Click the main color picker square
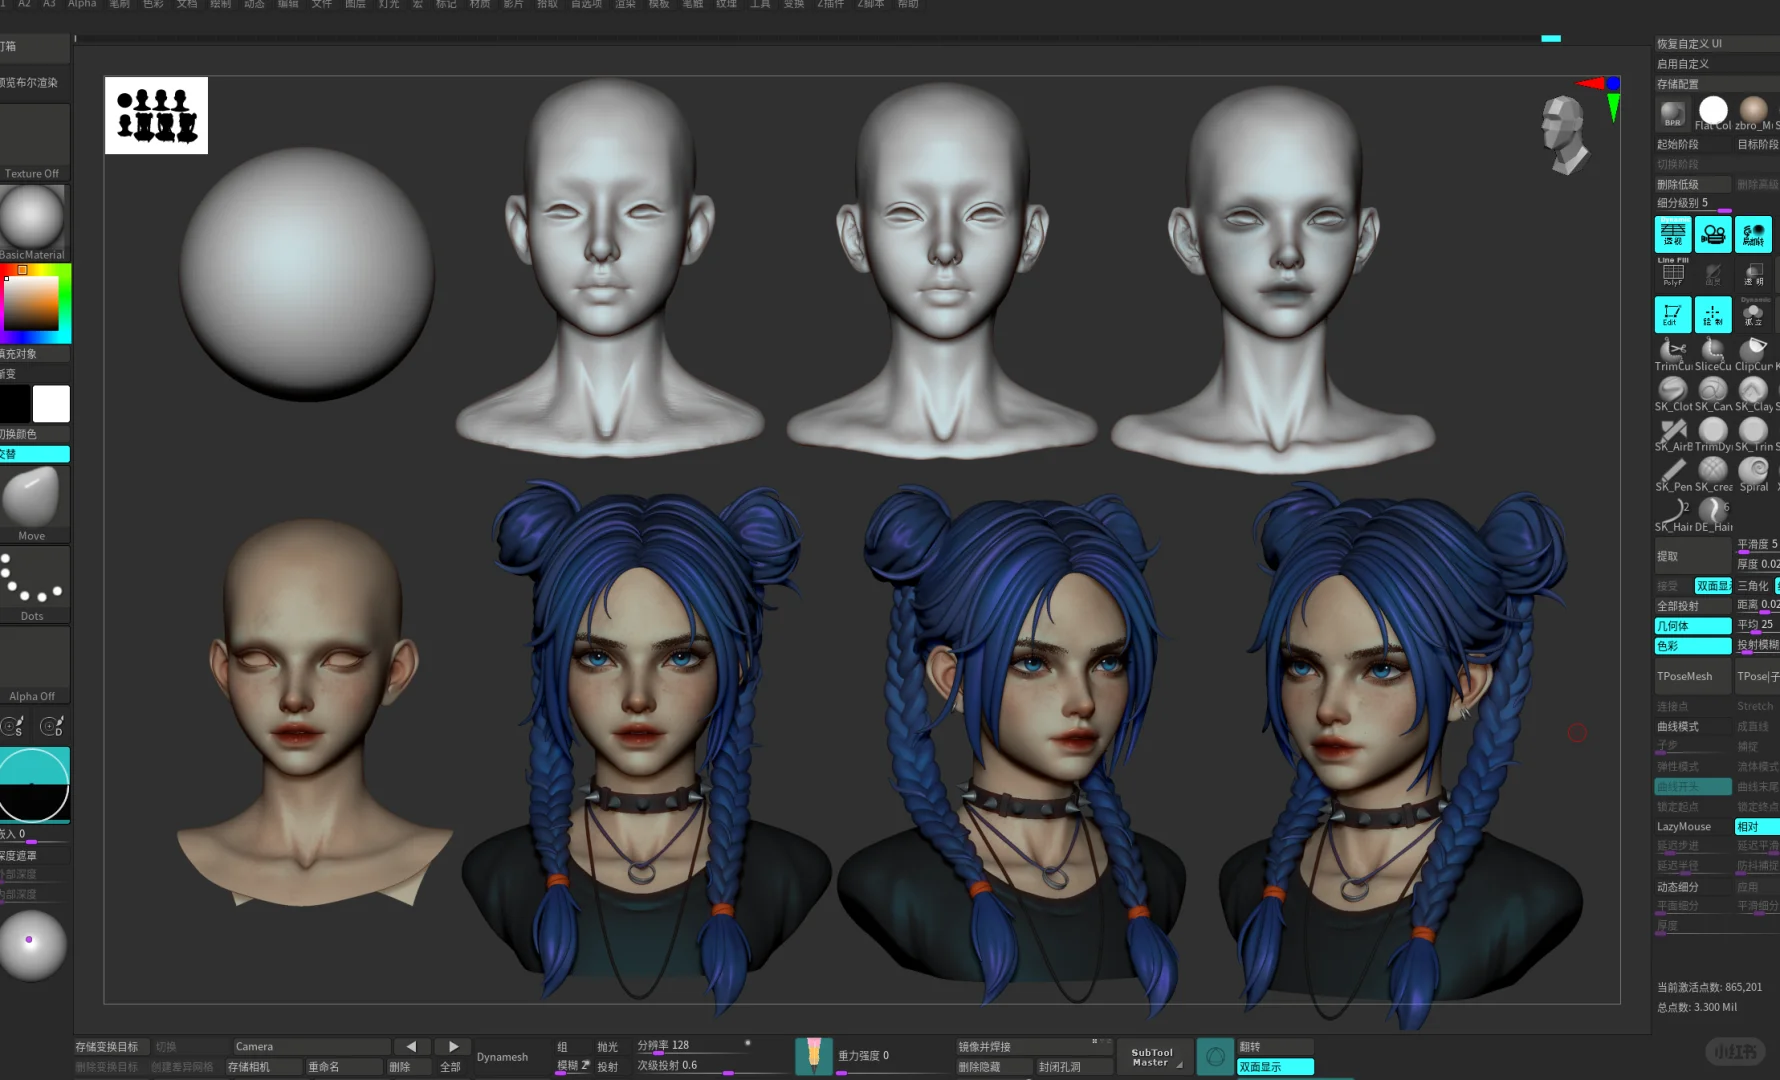1780x1080 pixels. 31,303
